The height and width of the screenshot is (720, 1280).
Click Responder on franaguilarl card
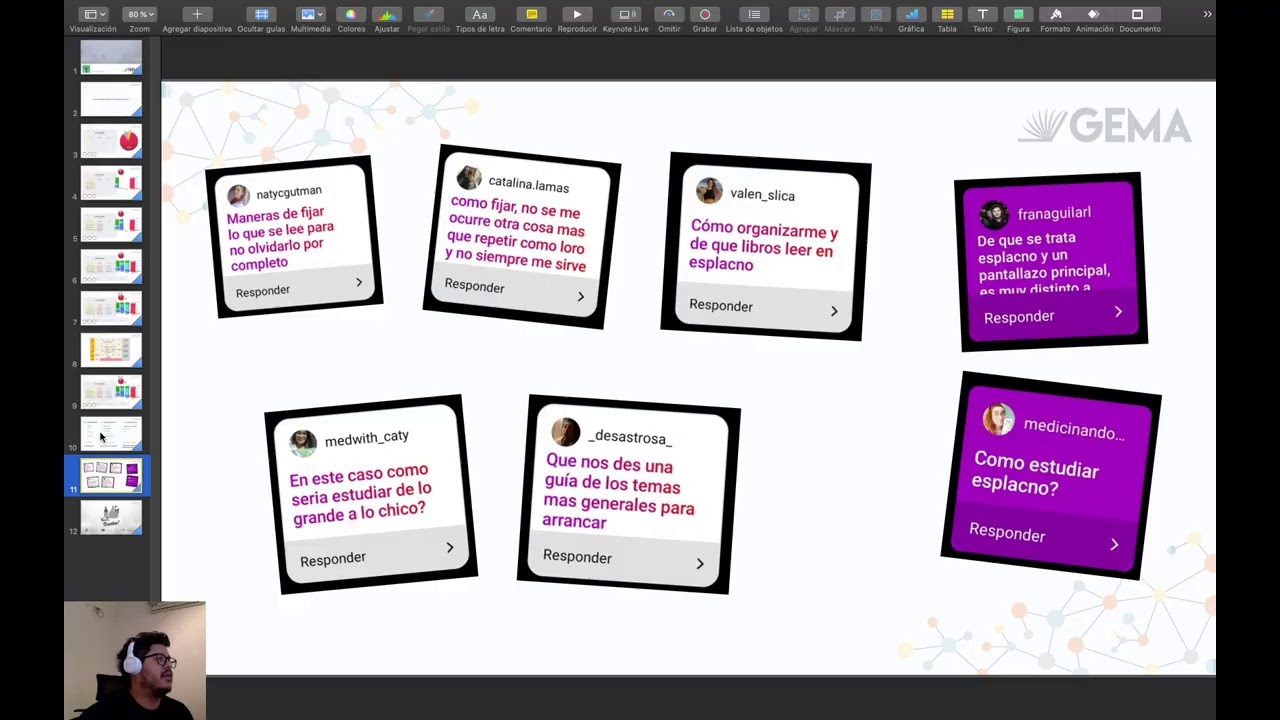[1019, 317]
